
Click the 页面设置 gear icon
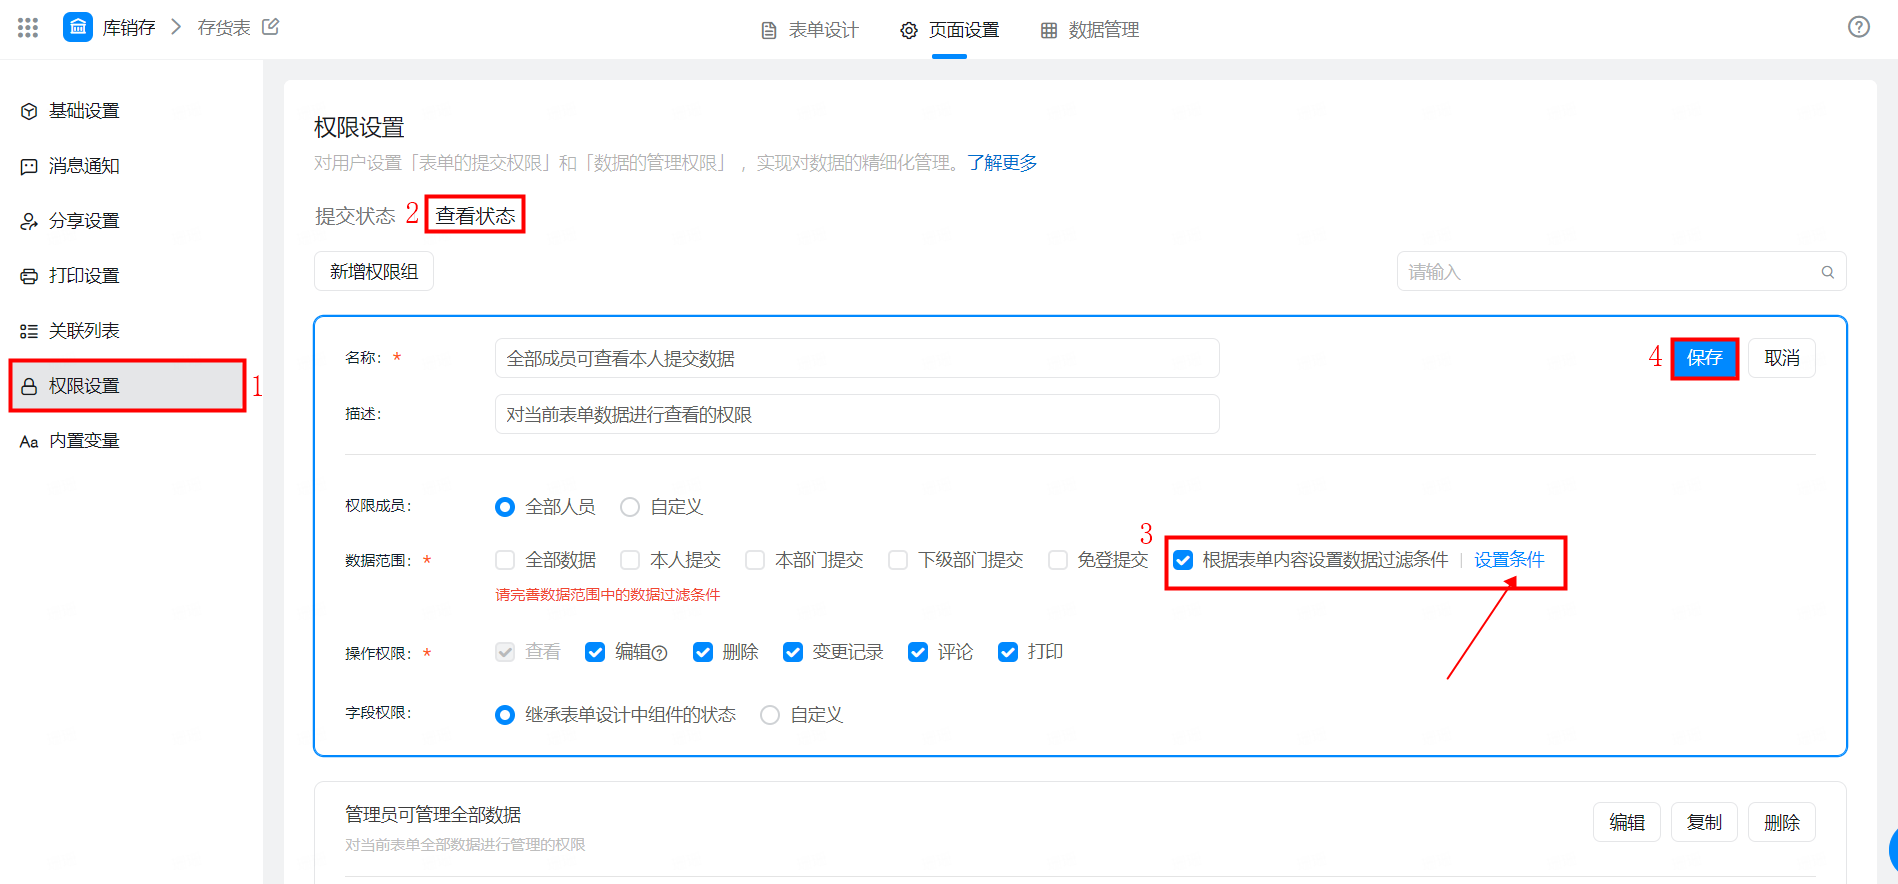tap(908, 31)
